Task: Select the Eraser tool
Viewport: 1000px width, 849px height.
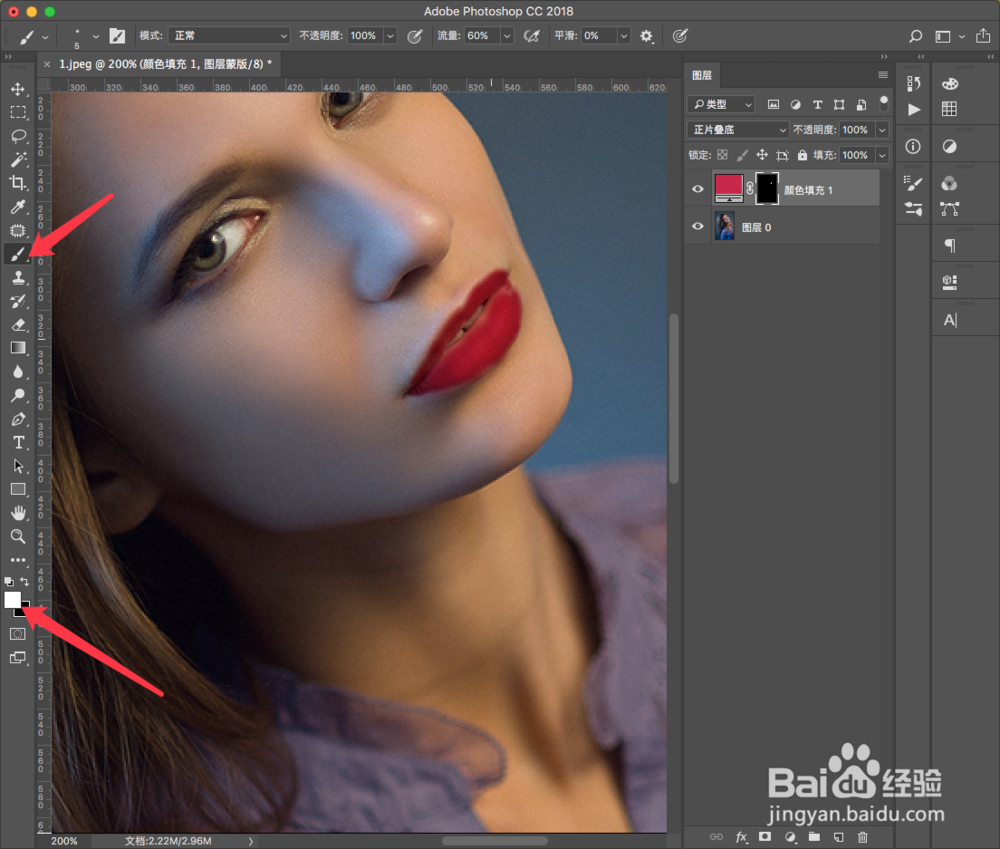Action: (18, 325)
